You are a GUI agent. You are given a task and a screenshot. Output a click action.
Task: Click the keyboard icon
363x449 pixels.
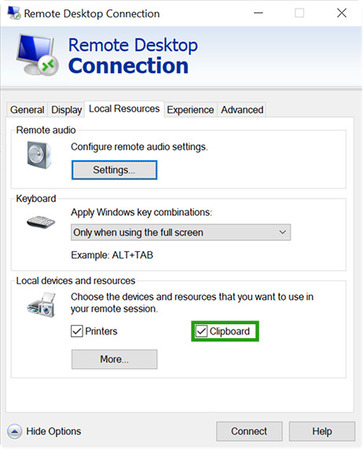tap(41, 222)
